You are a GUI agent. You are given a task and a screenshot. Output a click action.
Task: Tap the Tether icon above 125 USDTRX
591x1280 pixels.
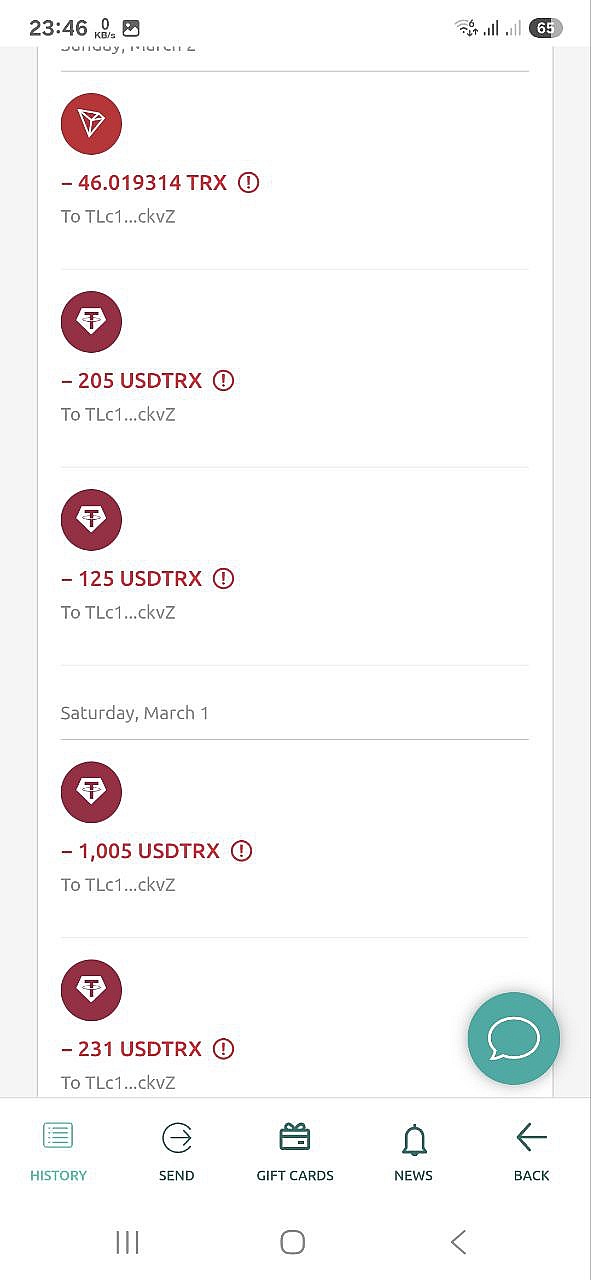pyautogui.click(x=91, y=520)
